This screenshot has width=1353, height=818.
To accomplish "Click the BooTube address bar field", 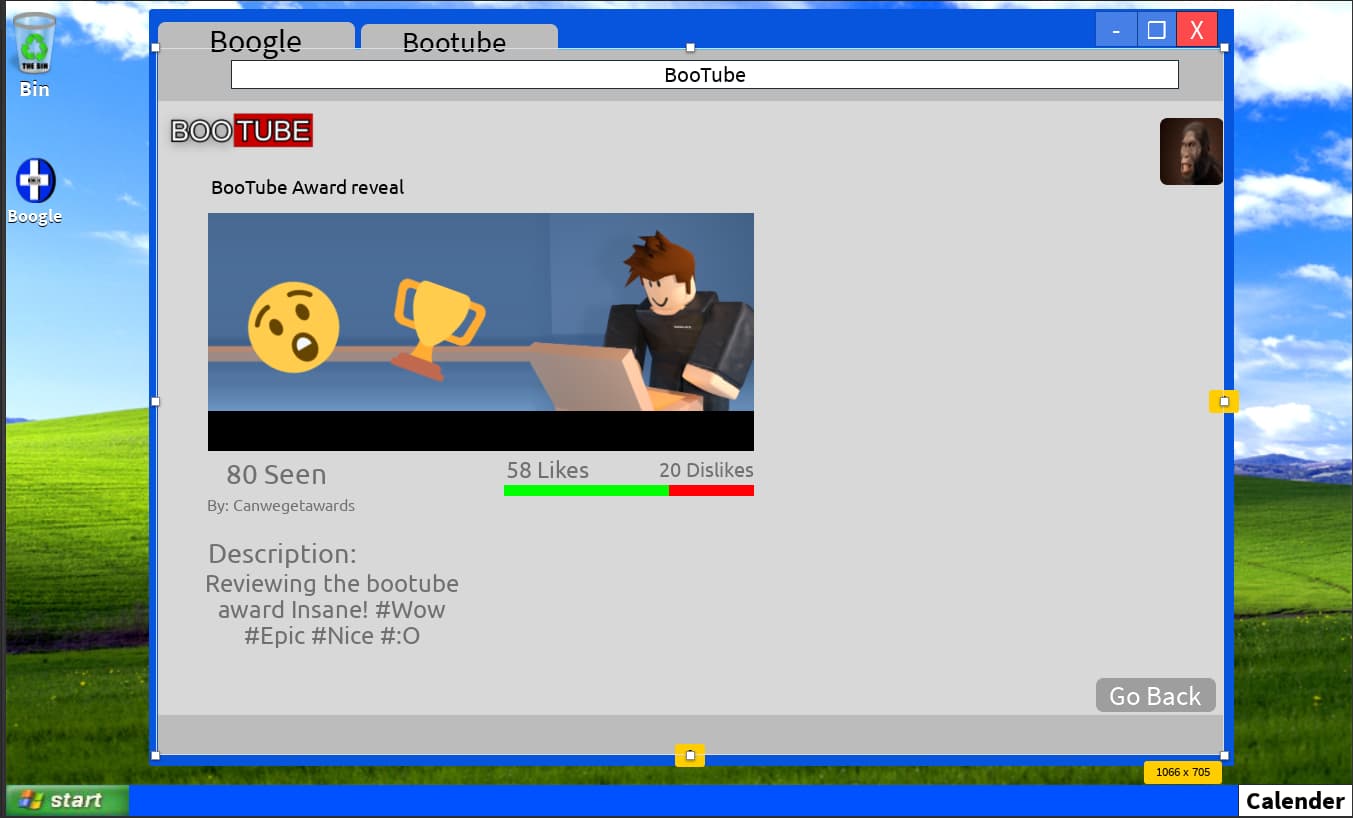I will (705, 75).
